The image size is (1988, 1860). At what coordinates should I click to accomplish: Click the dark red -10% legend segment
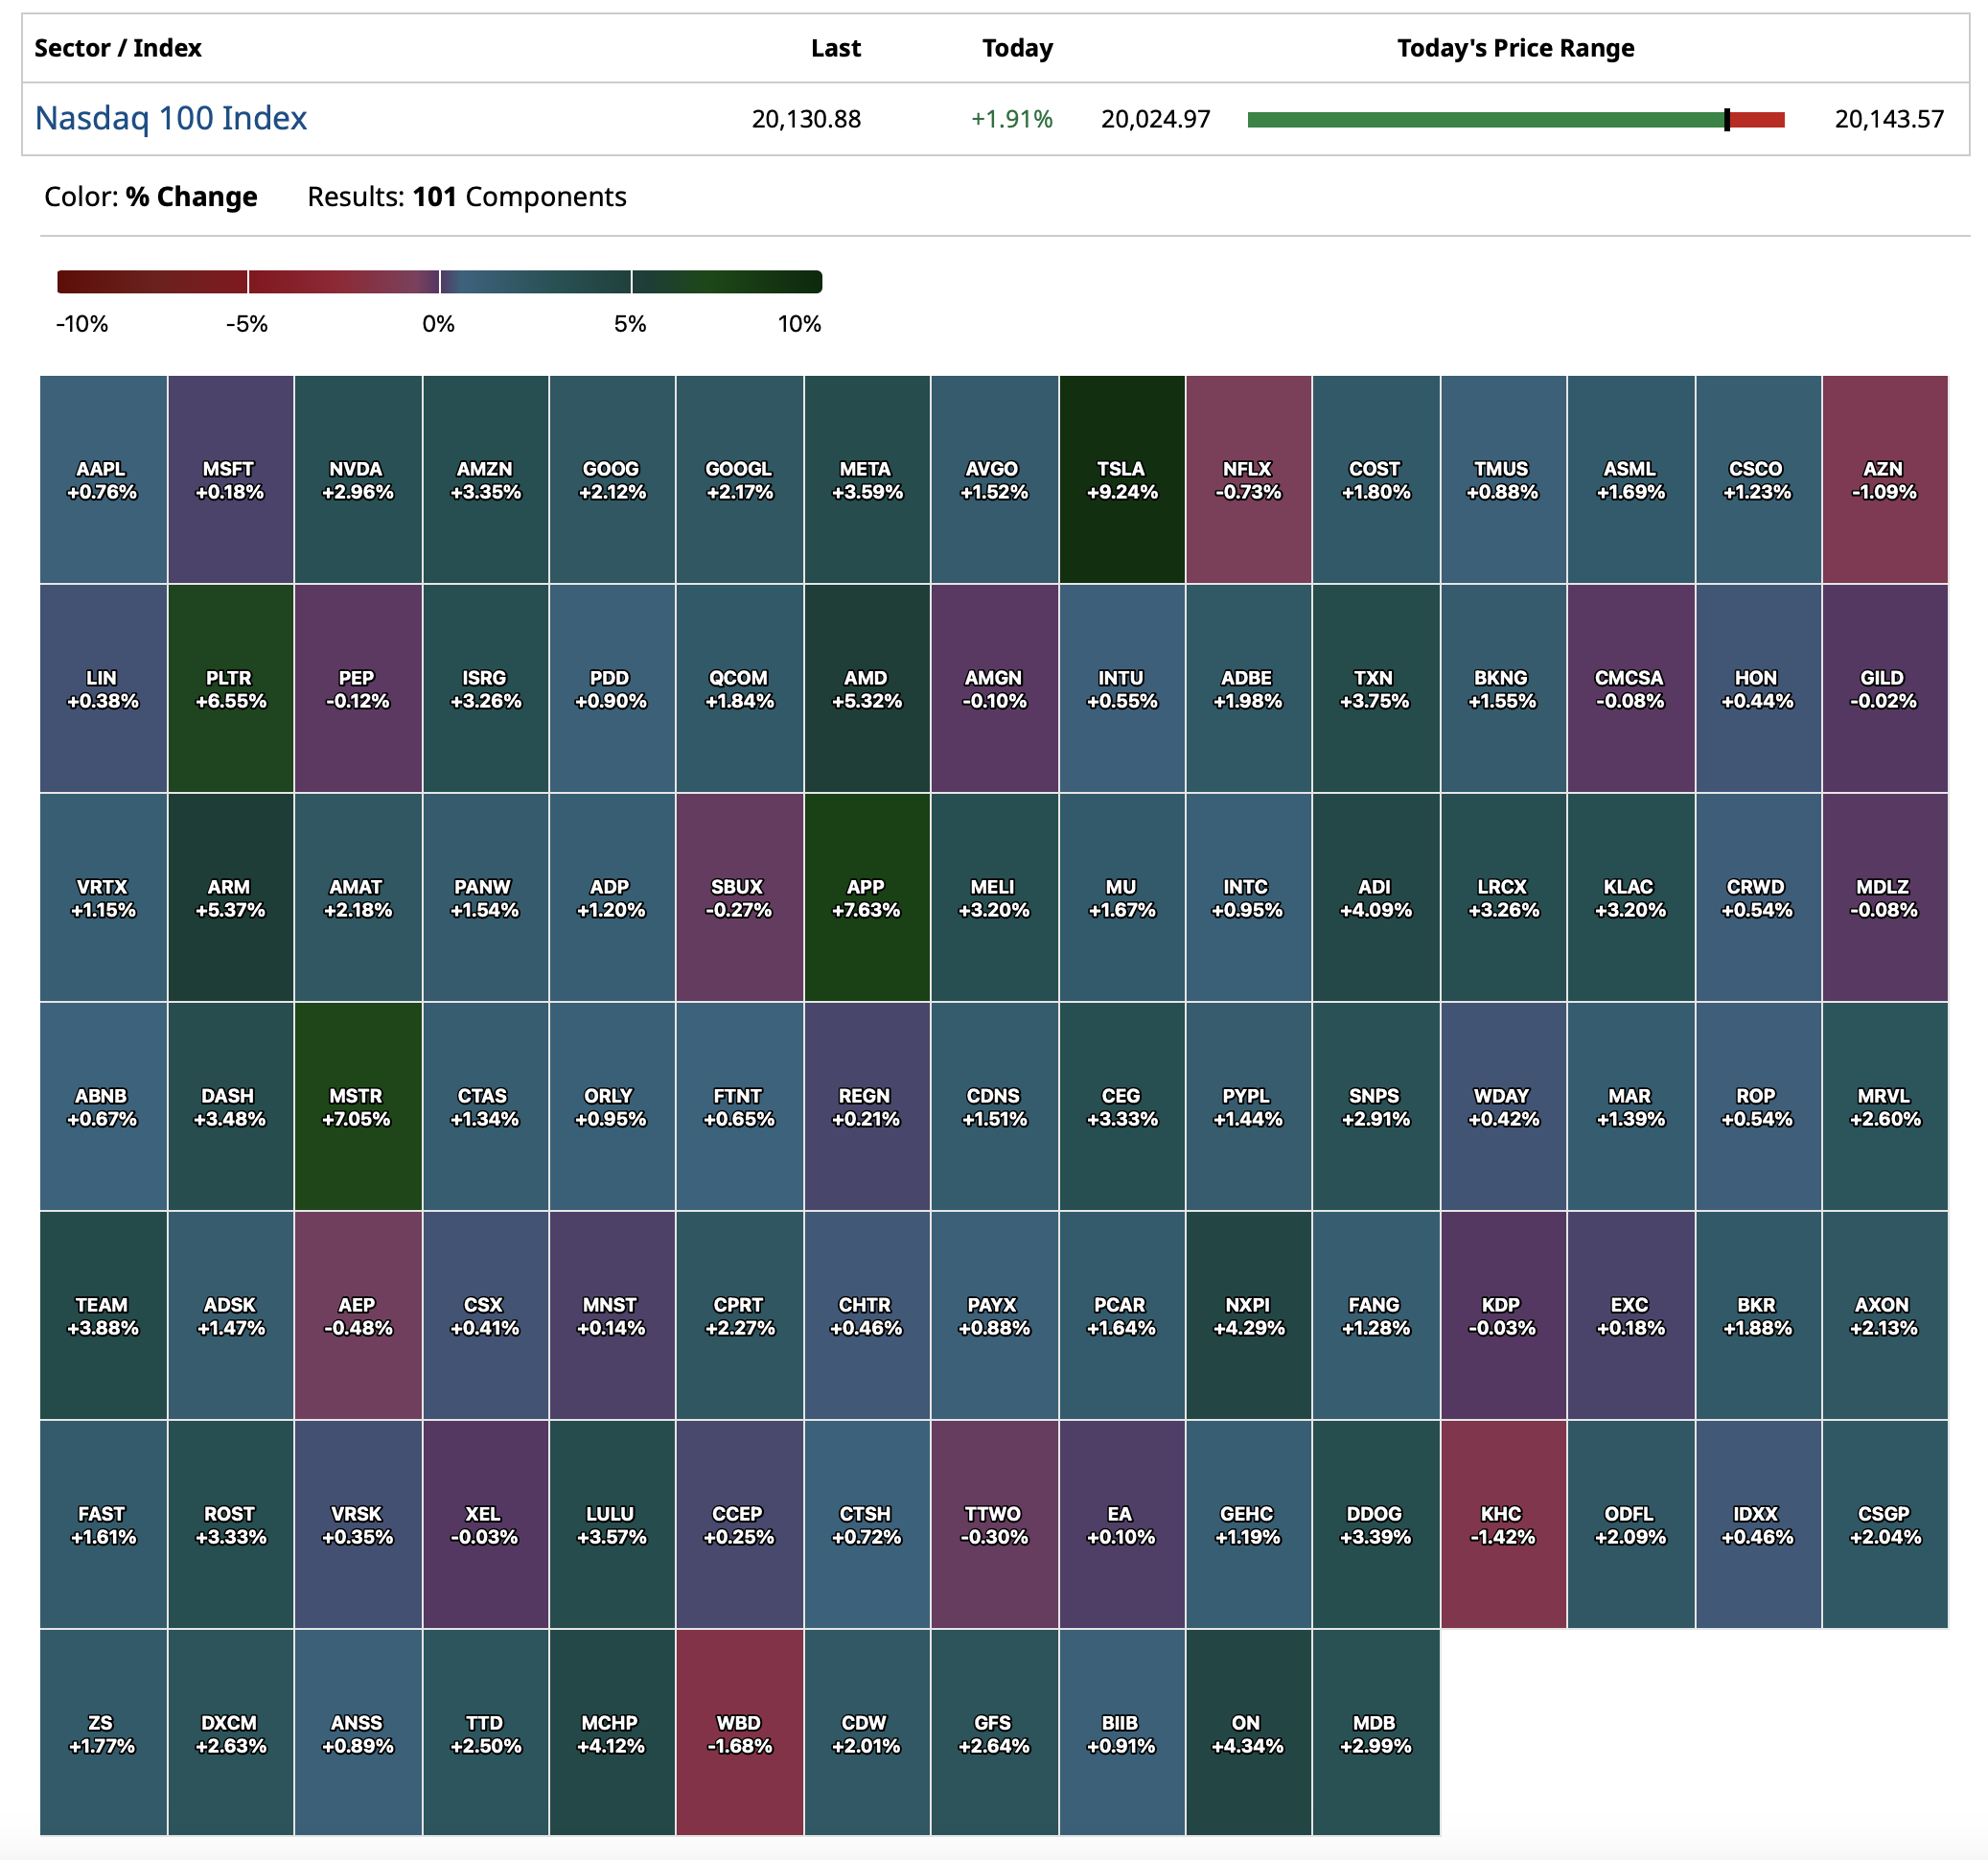point(152,282)
